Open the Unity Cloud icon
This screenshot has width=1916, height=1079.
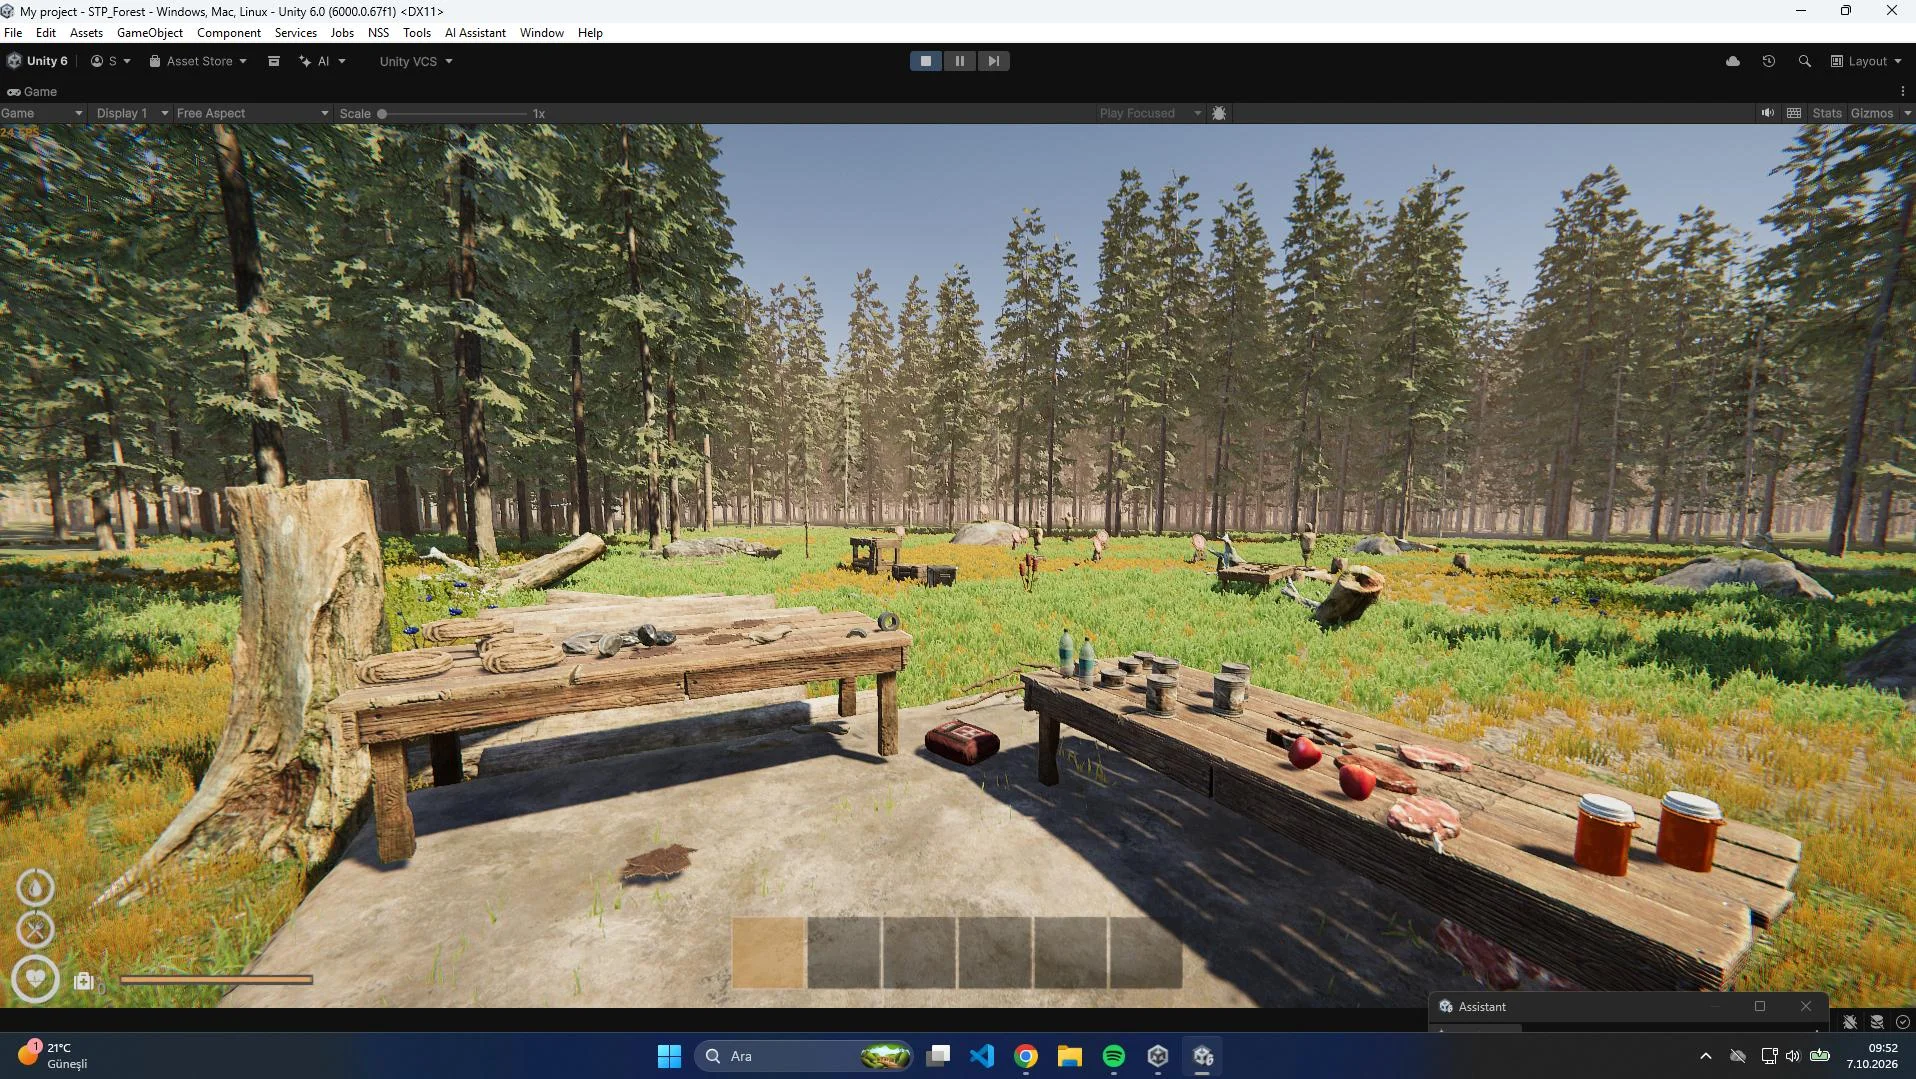(1733, 61)
